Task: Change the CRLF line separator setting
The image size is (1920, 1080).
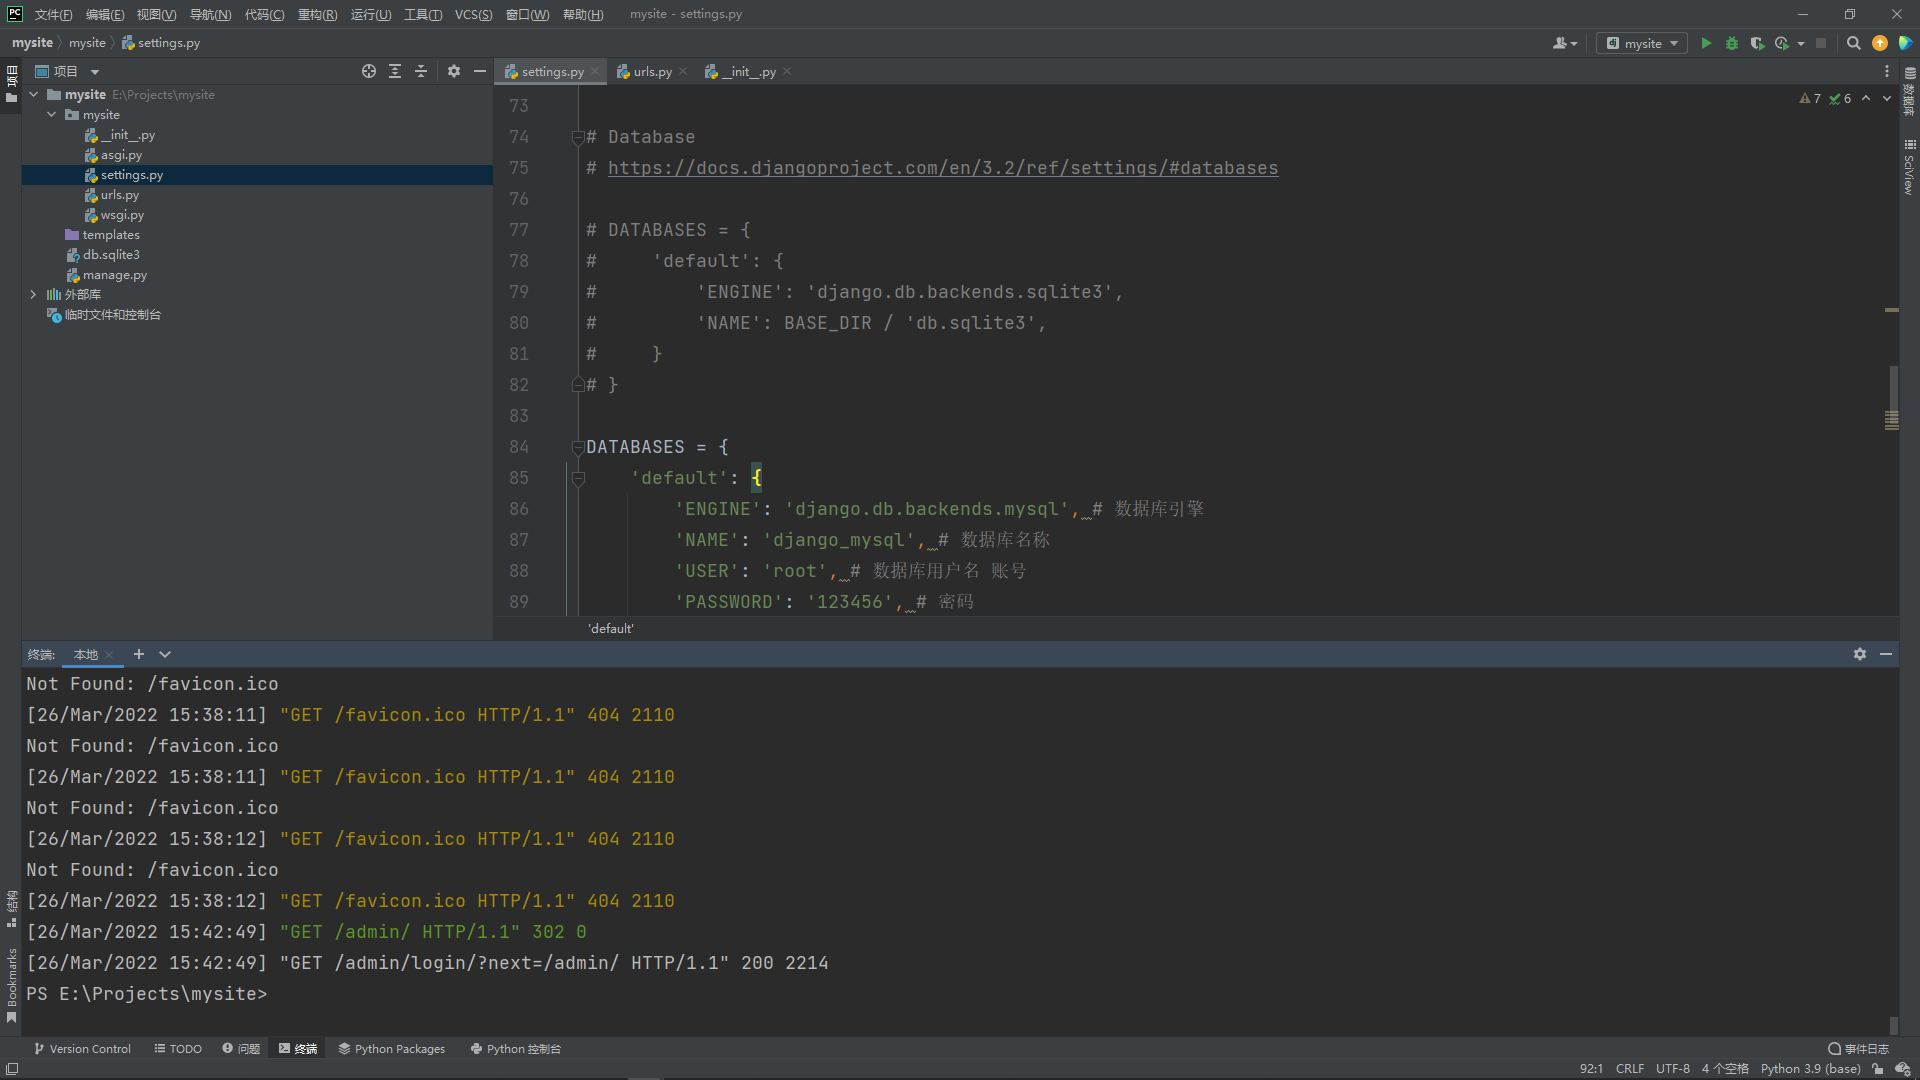Action: tap(1630, 1069)
